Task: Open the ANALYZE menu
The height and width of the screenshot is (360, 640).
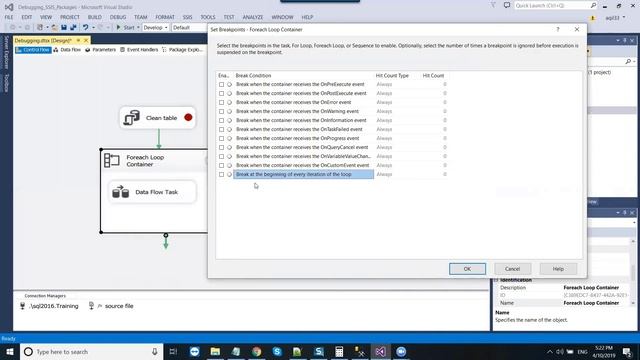Action: 253,17
